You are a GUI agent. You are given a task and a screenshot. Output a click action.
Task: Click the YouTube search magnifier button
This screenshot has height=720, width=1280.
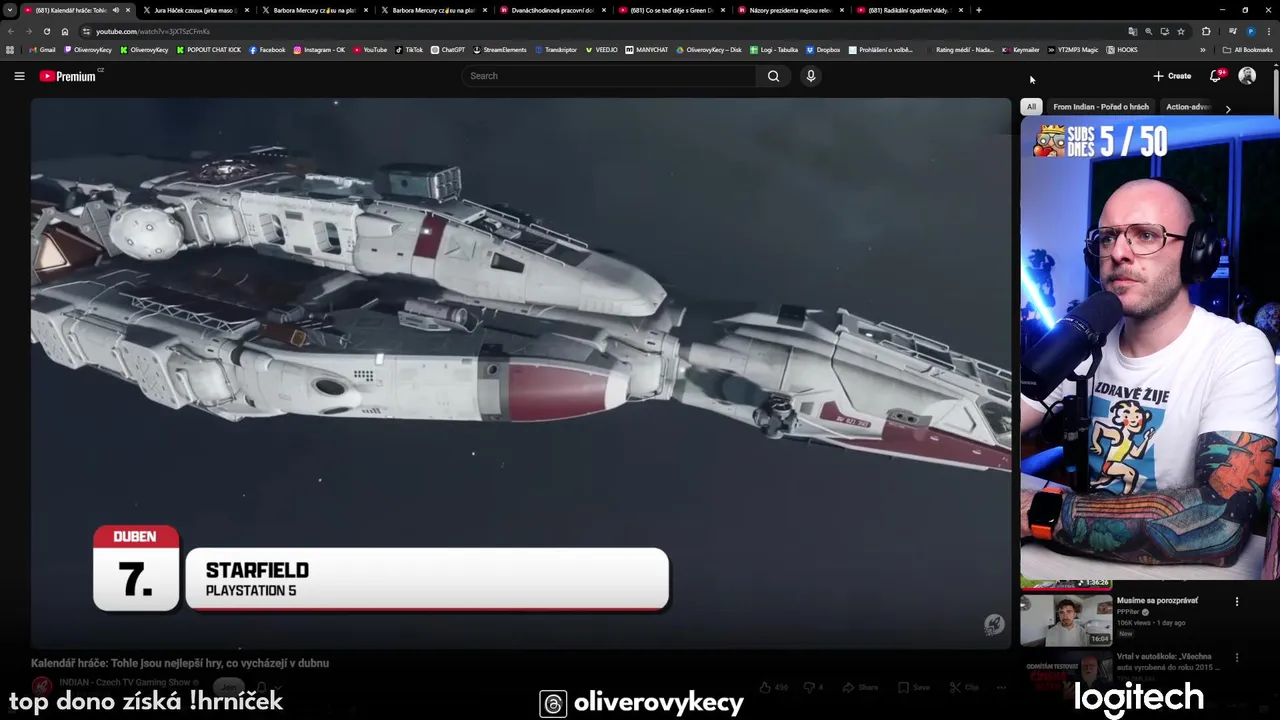773,76
